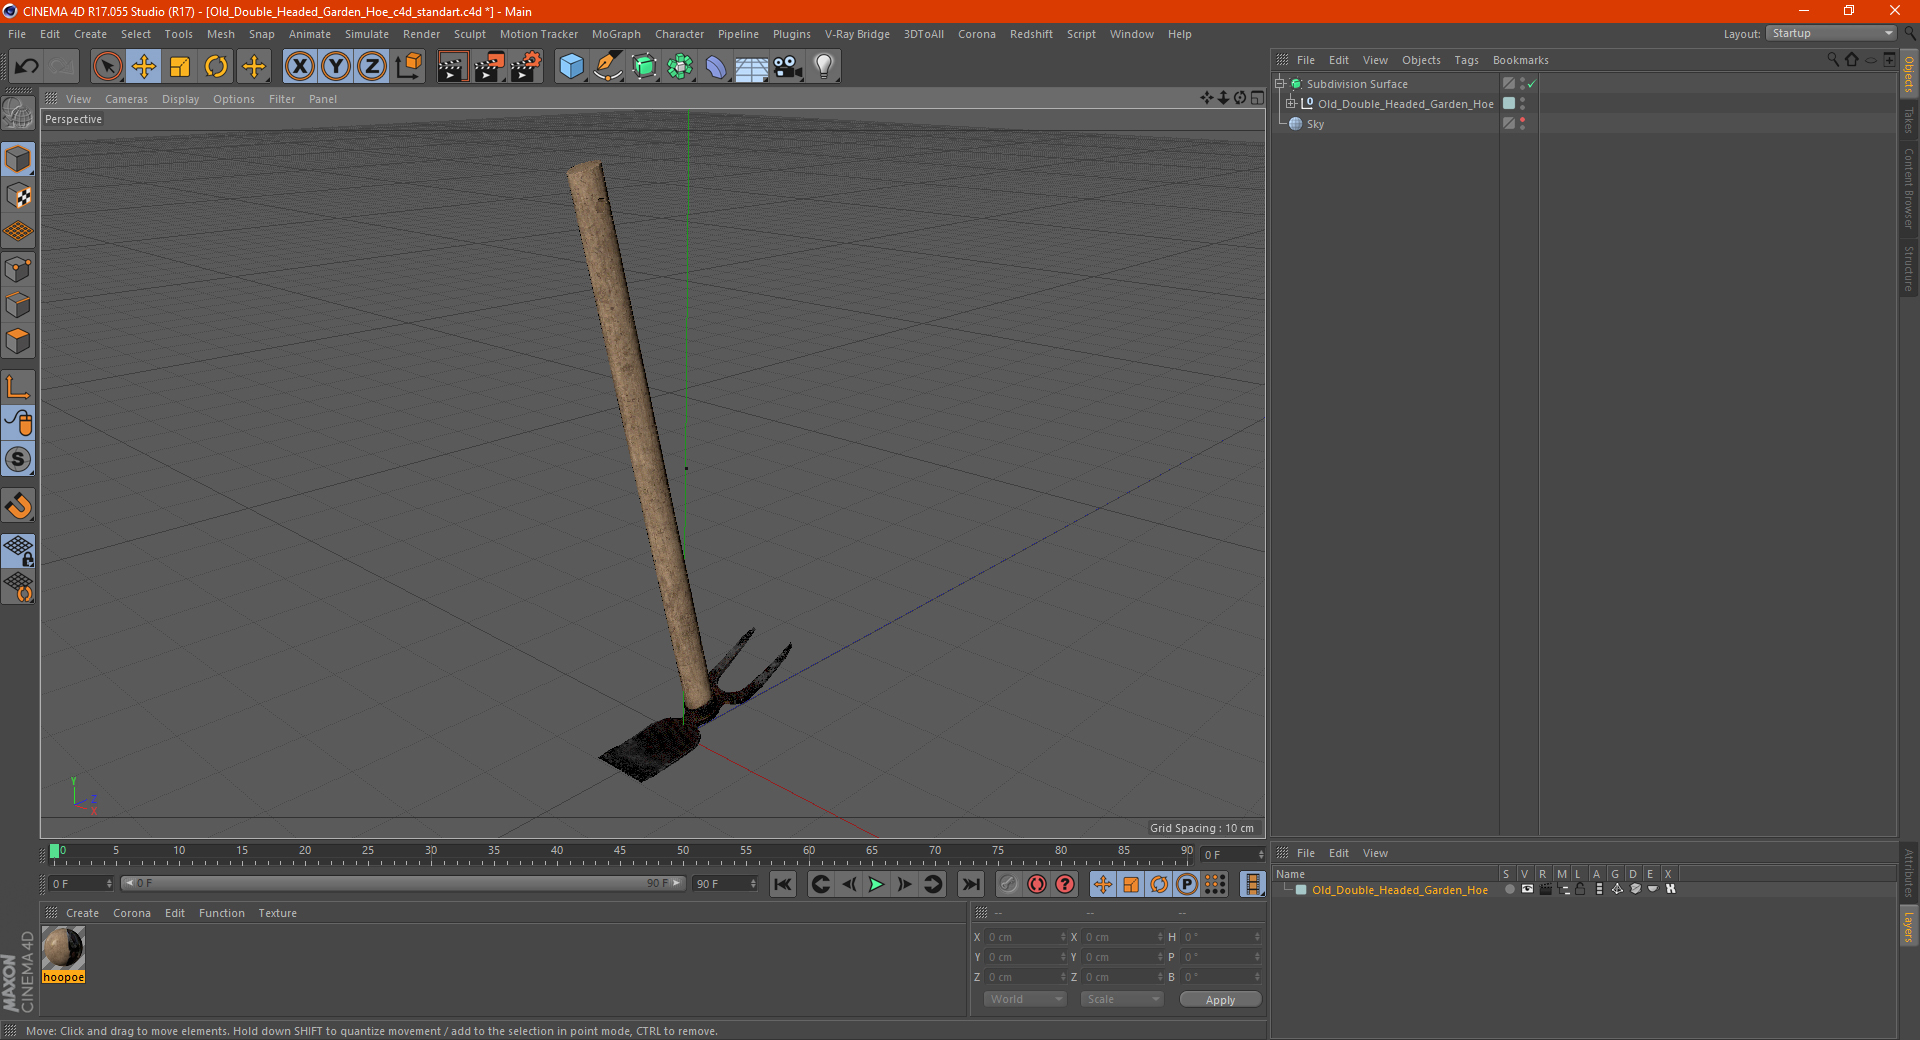
Task: Open the Layout Startup dropdown
Action: click(1832, 34)
